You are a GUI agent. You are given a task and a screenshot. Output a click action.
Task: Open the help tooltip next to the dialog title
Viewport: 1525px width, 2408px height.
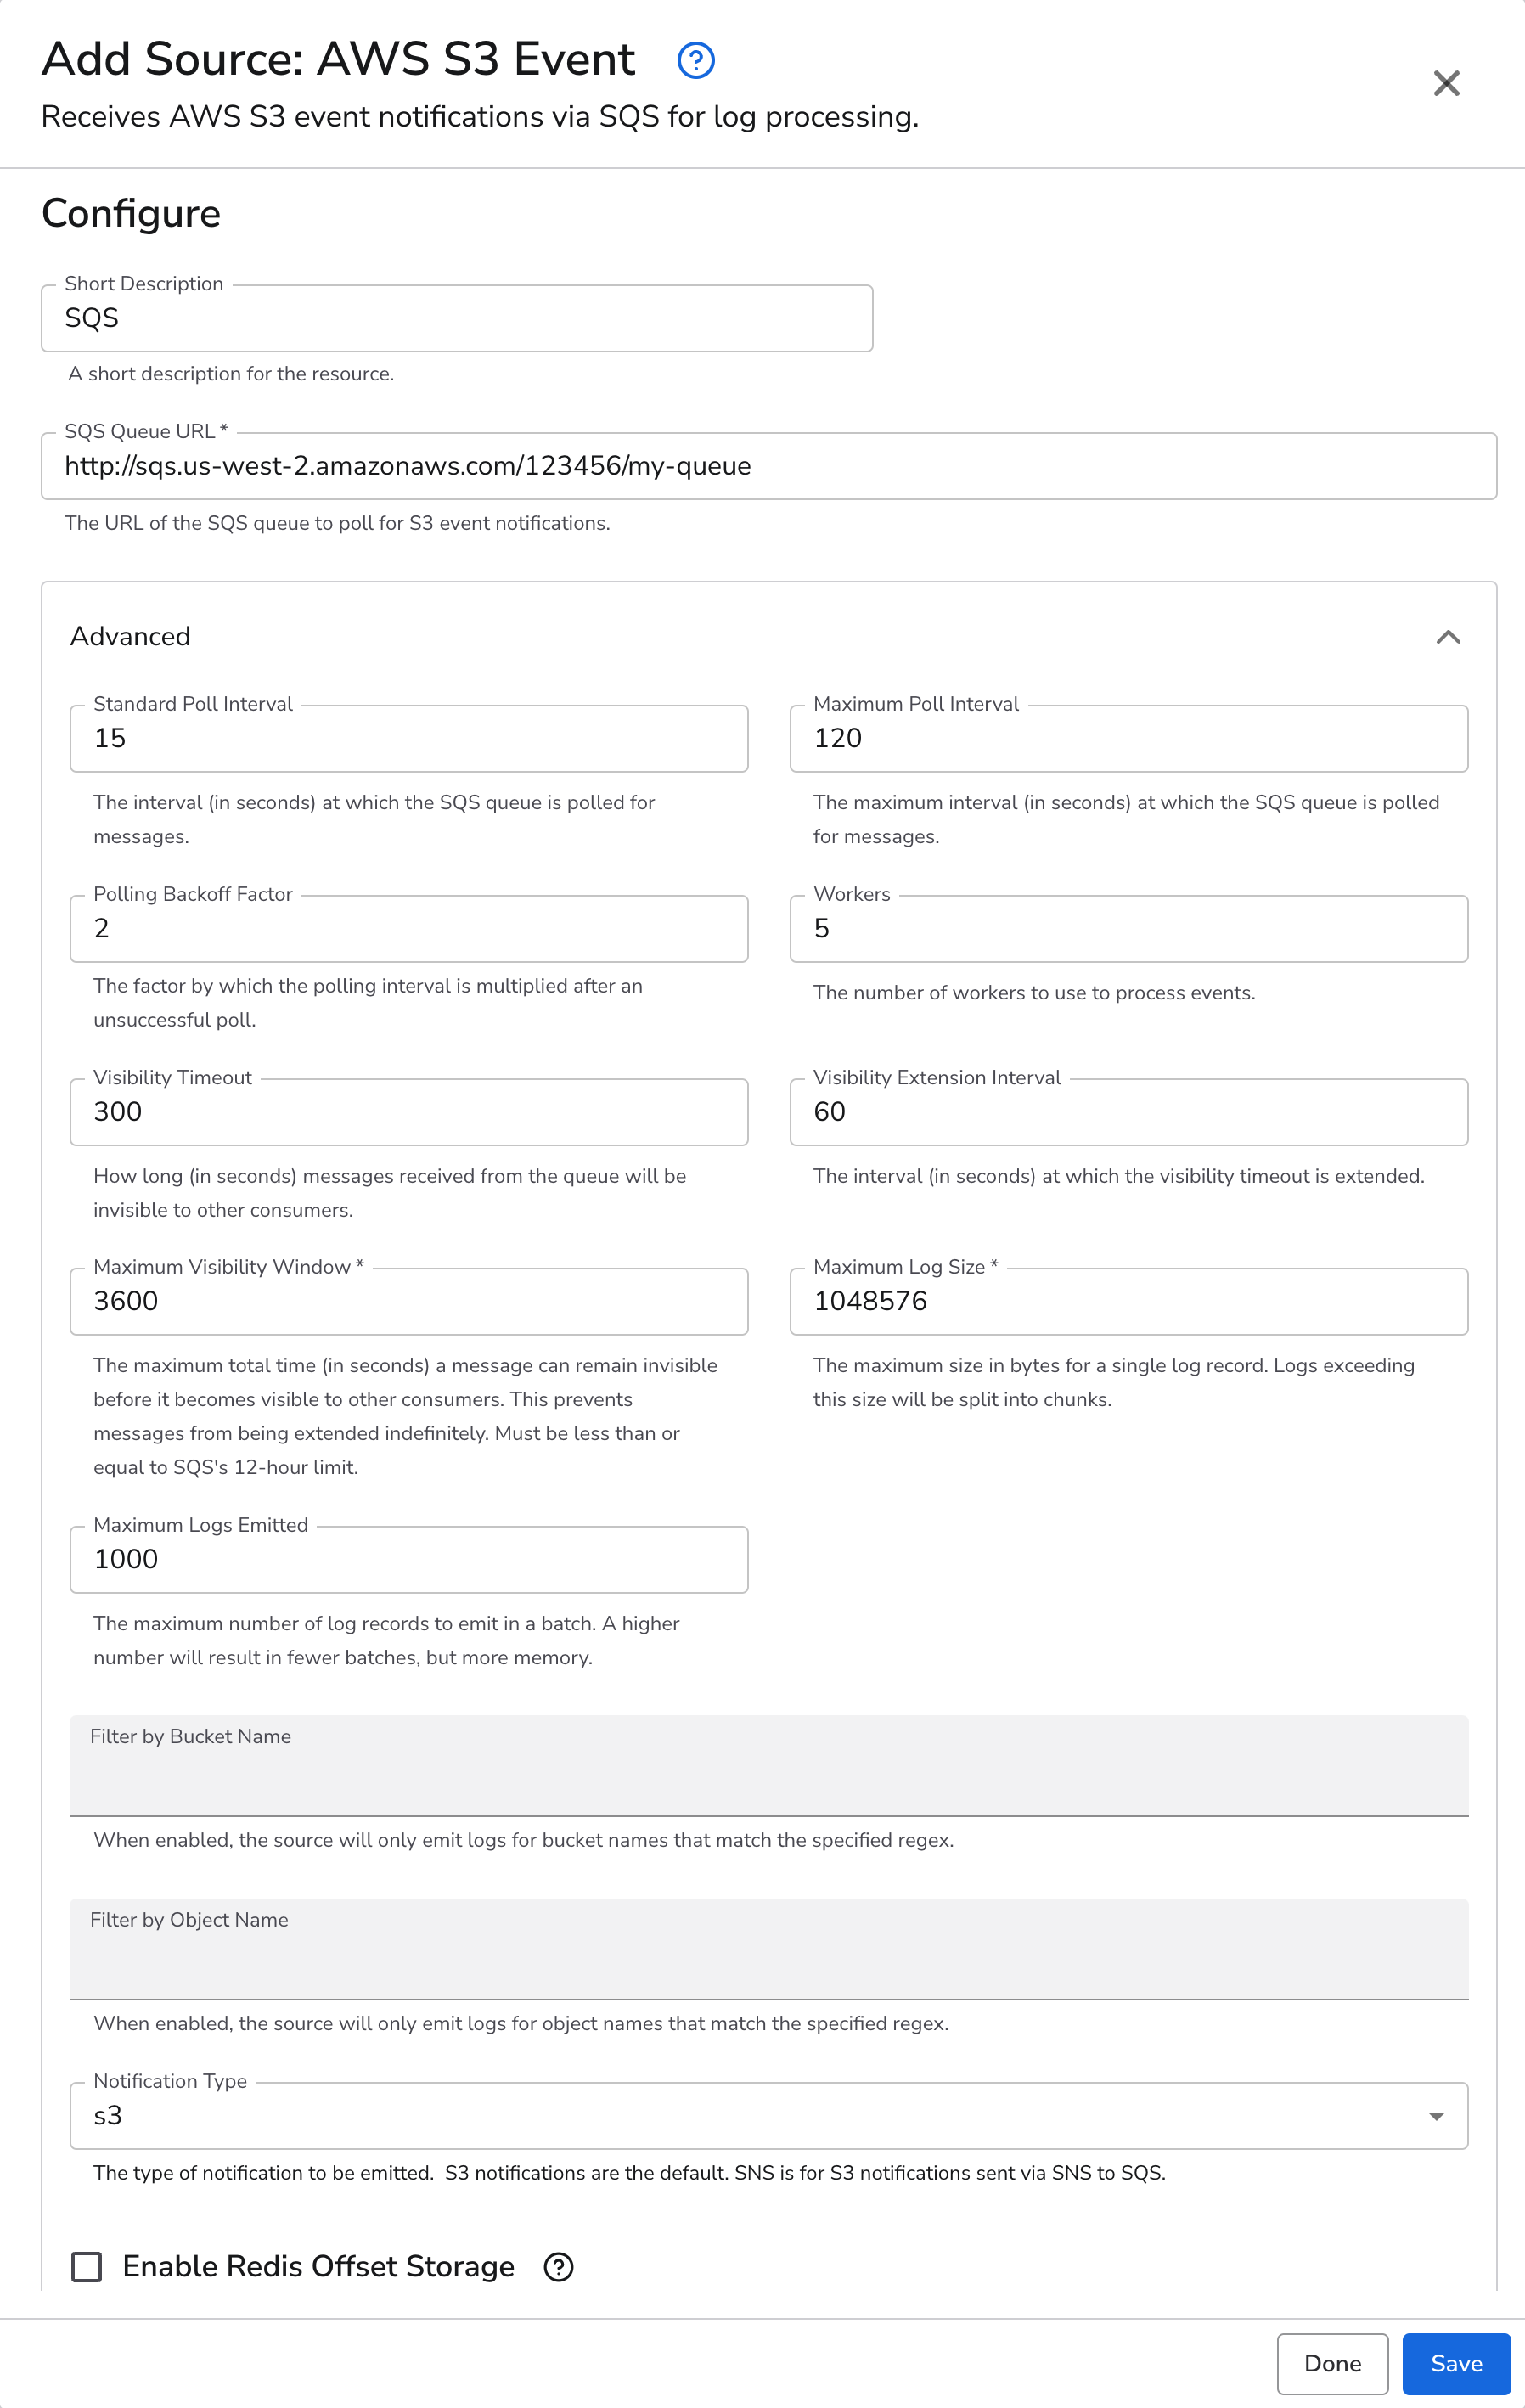(x=697, y=60)
